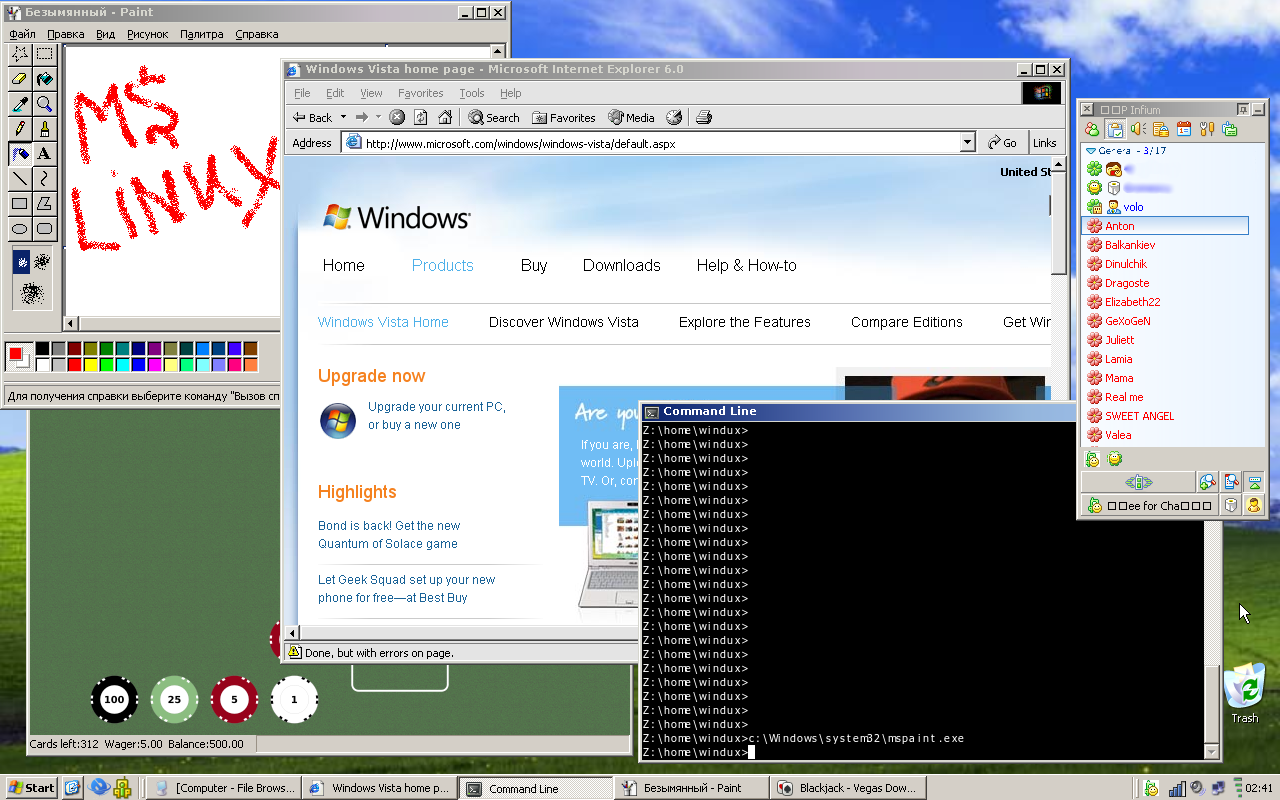Open the Free for Chat status menu

click(1149, 505)
